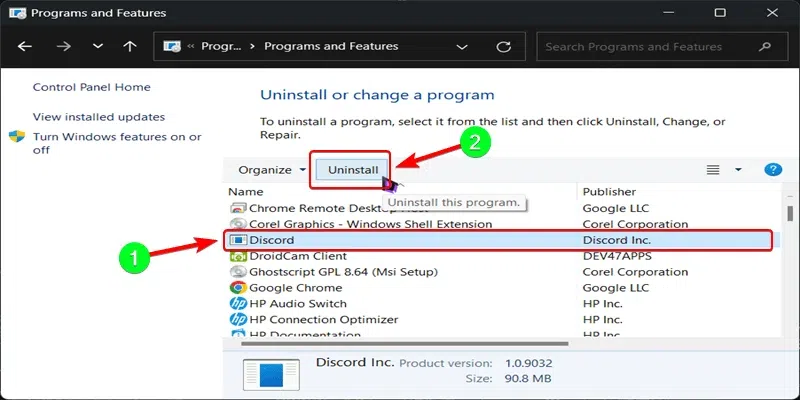Open recent locations dropdown arrow
The height and width of the screenshot is (400, 800).
pos(97,47)
